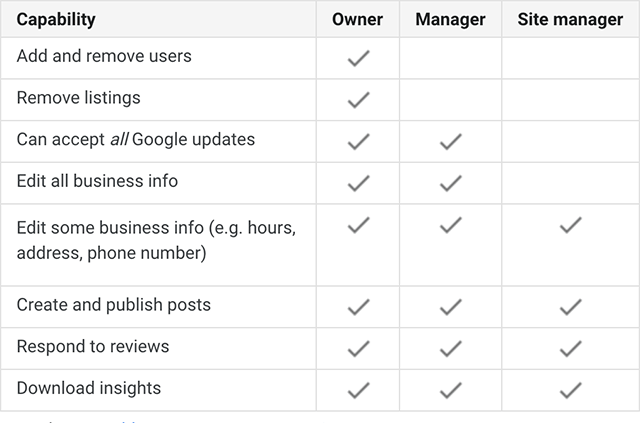Click the "Add and remove users" row label

coord(104,56)
